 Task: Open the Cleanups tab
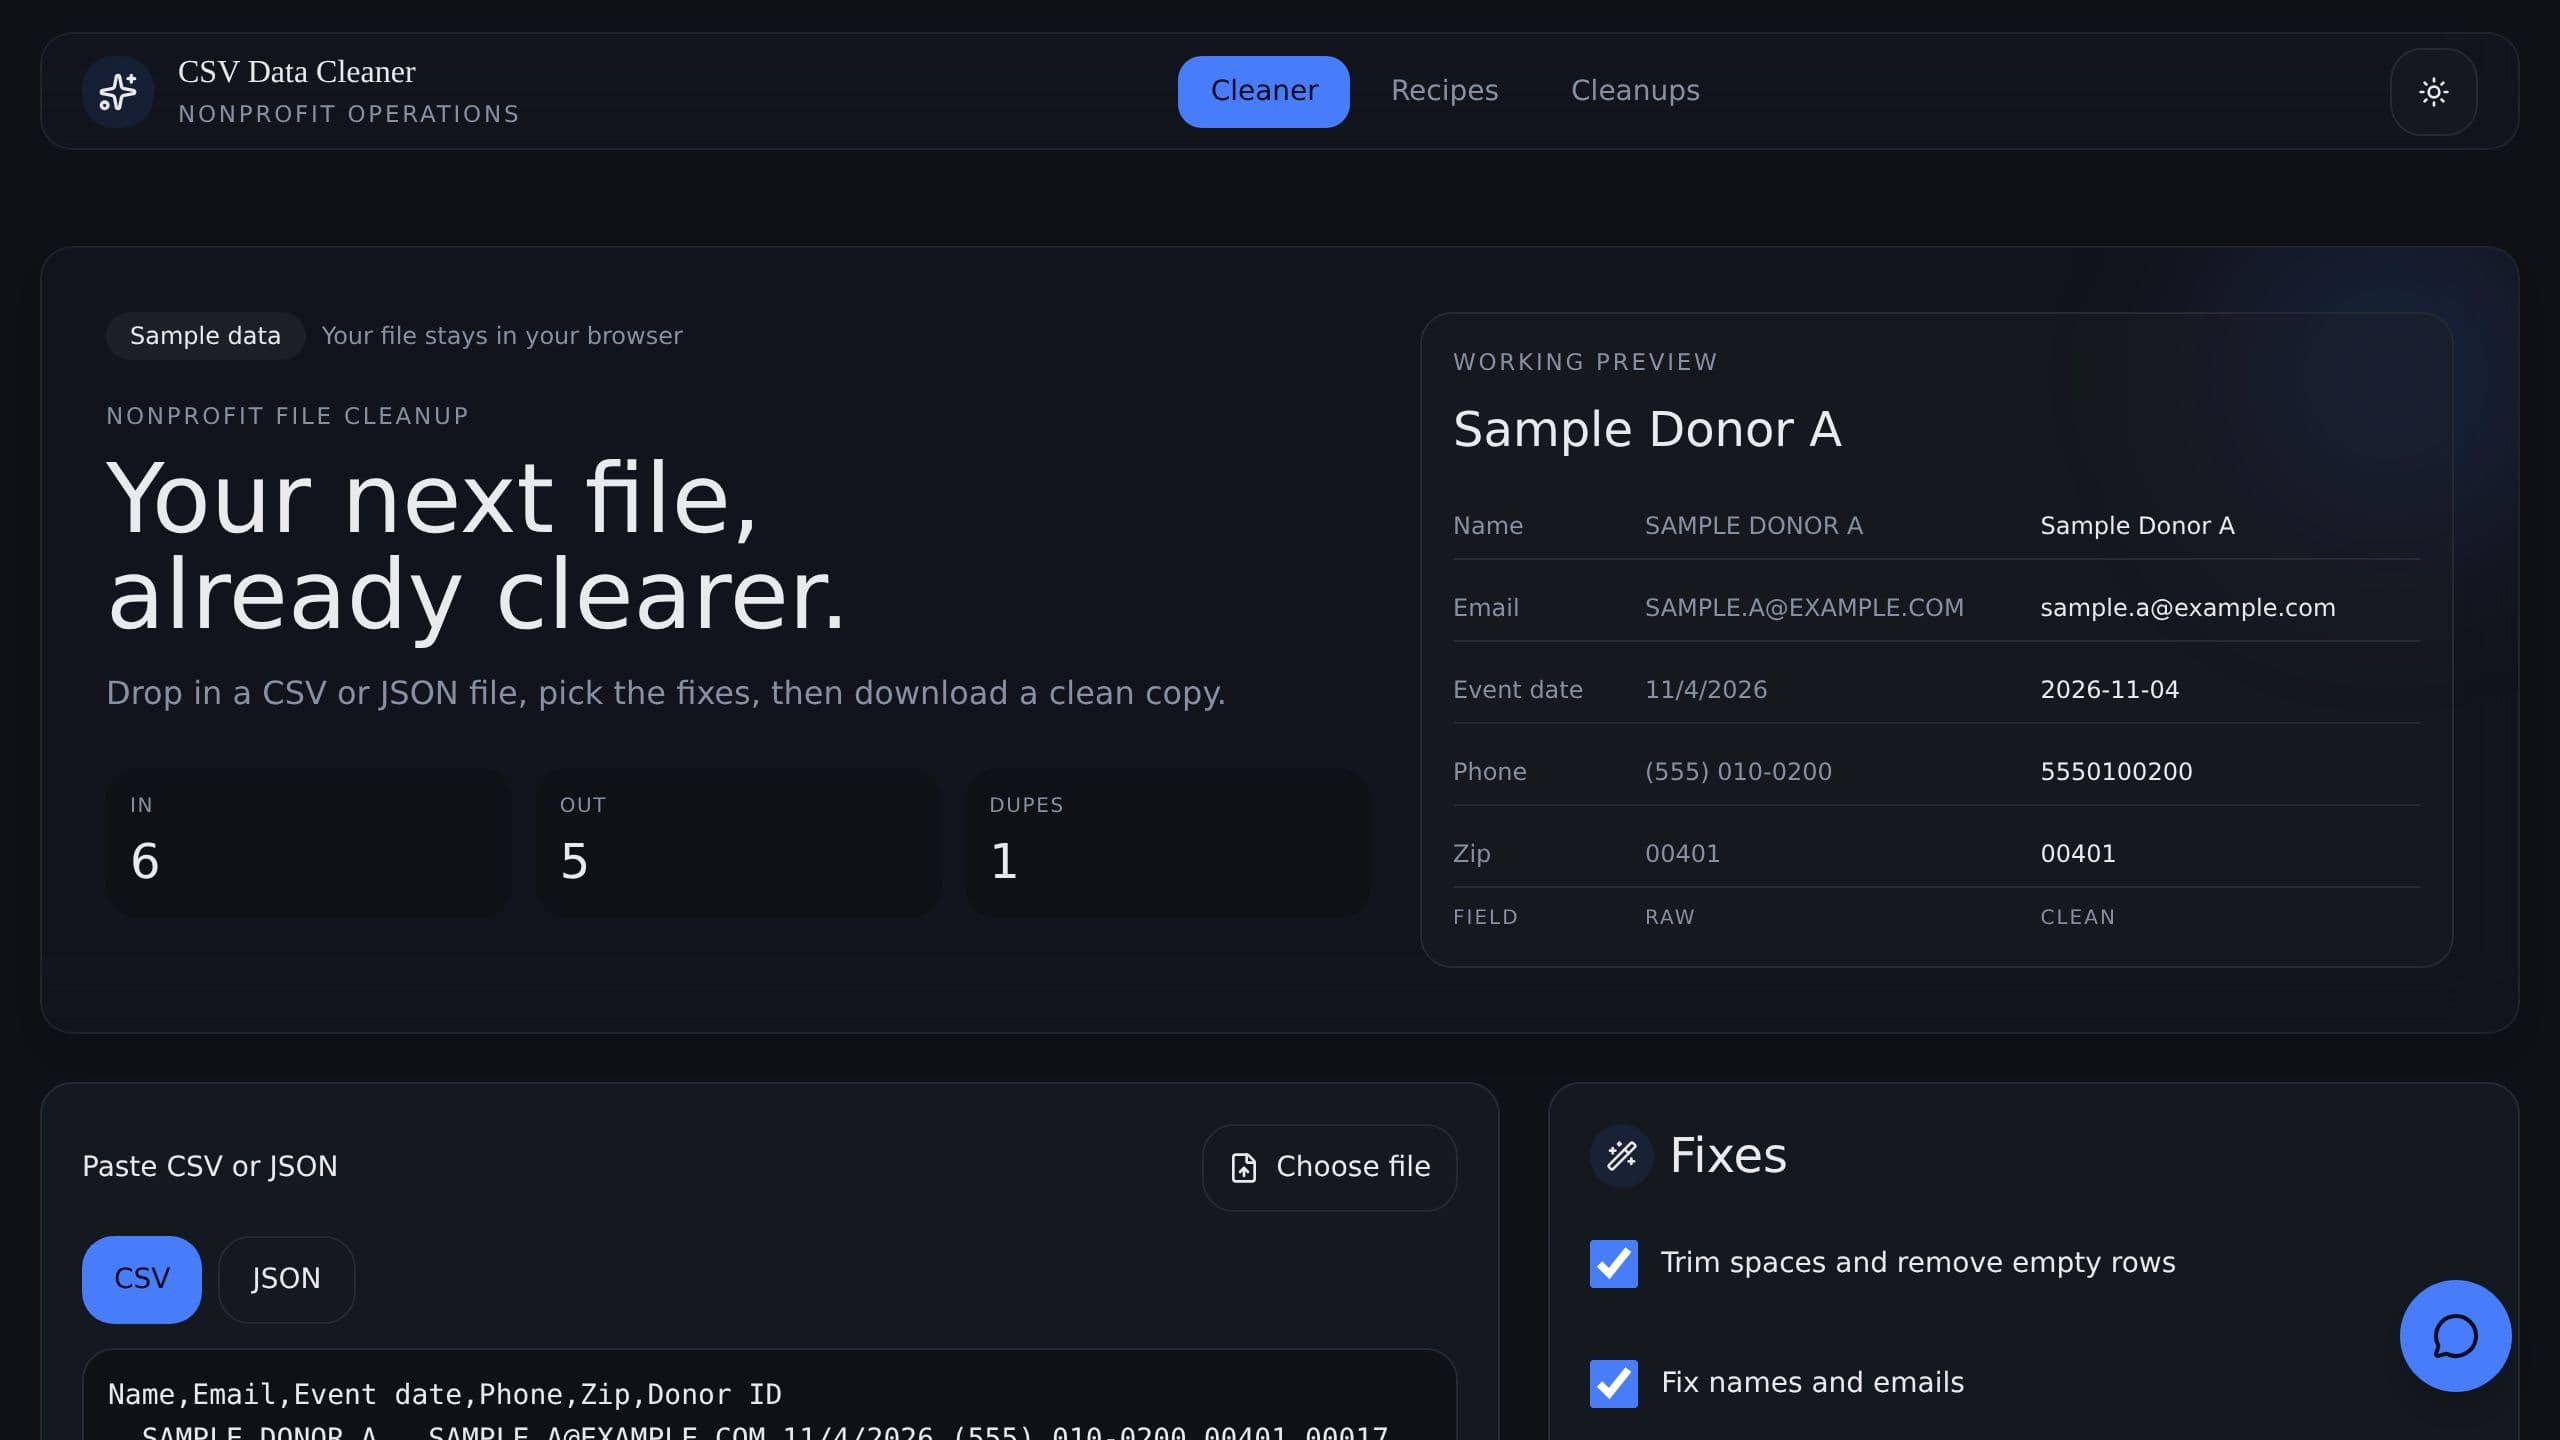[x=1635, y=91]
